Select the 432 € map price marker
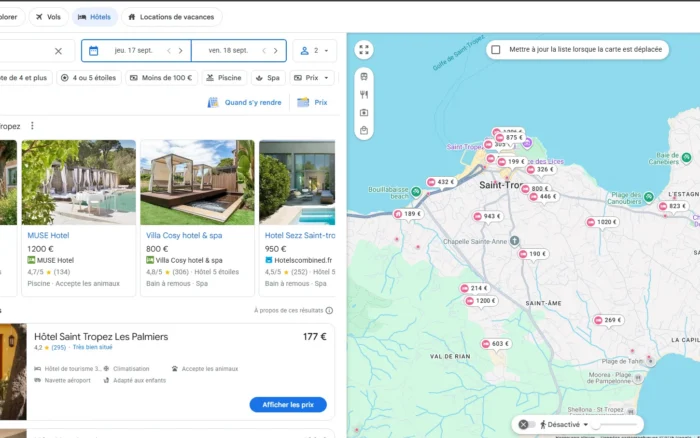This screenshot has height=438, width=700. point(441,182)
